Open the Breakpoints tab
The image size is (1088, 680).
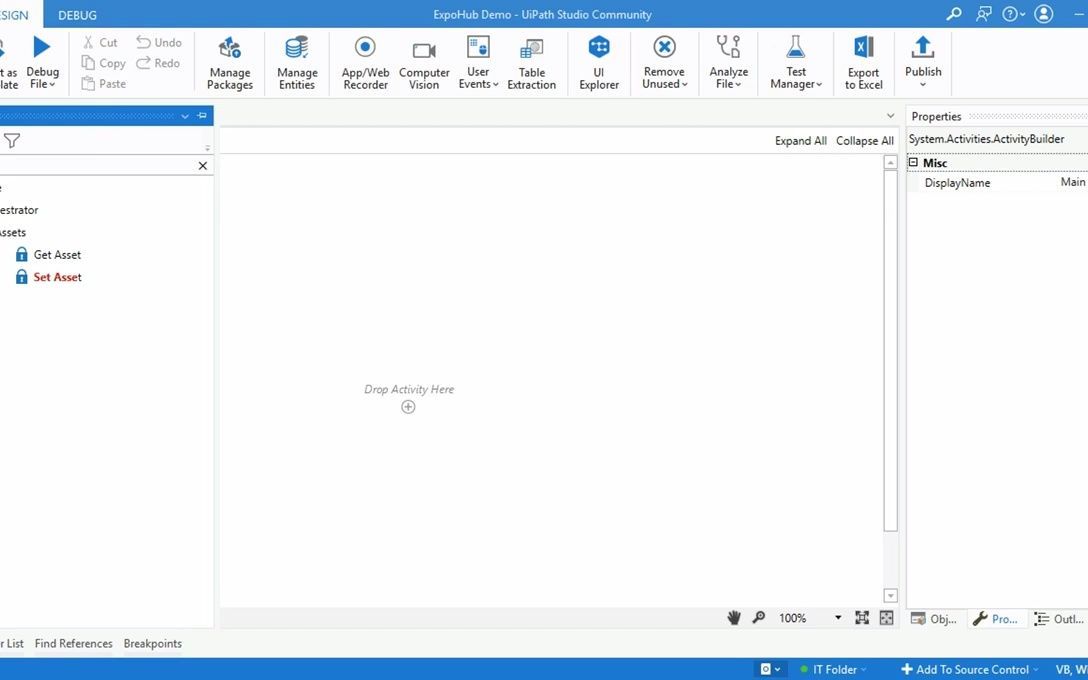[x=153, y=643]
